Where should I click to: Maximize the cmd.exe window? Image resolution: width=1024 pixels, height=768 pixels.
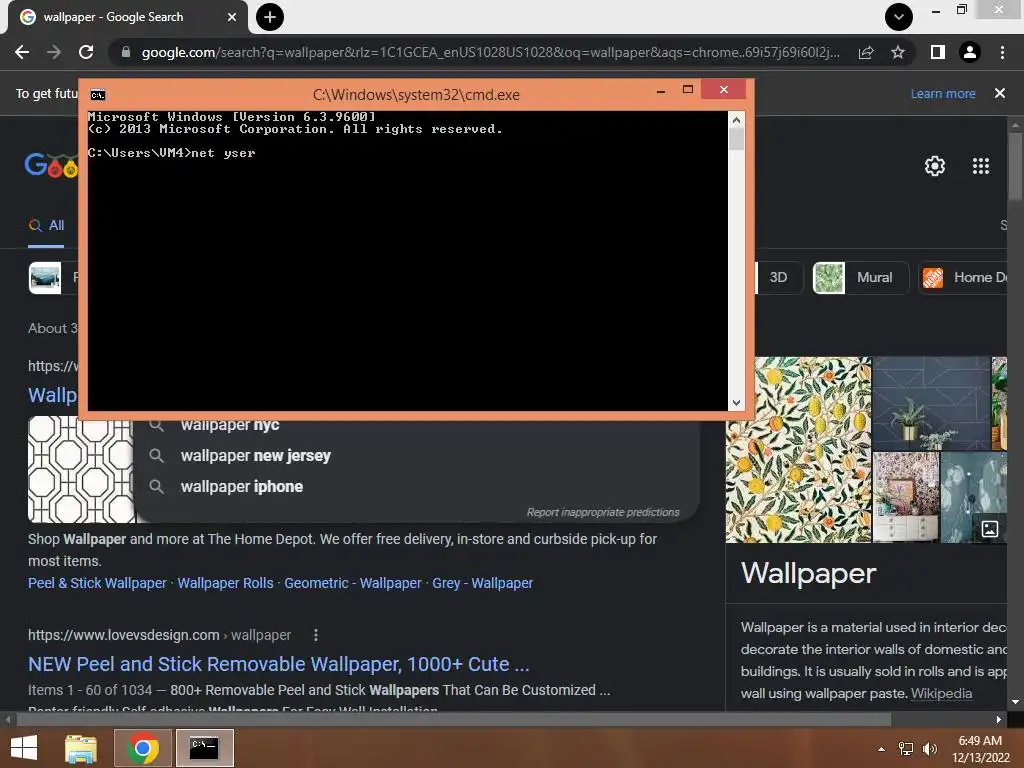tap(688, 89)
